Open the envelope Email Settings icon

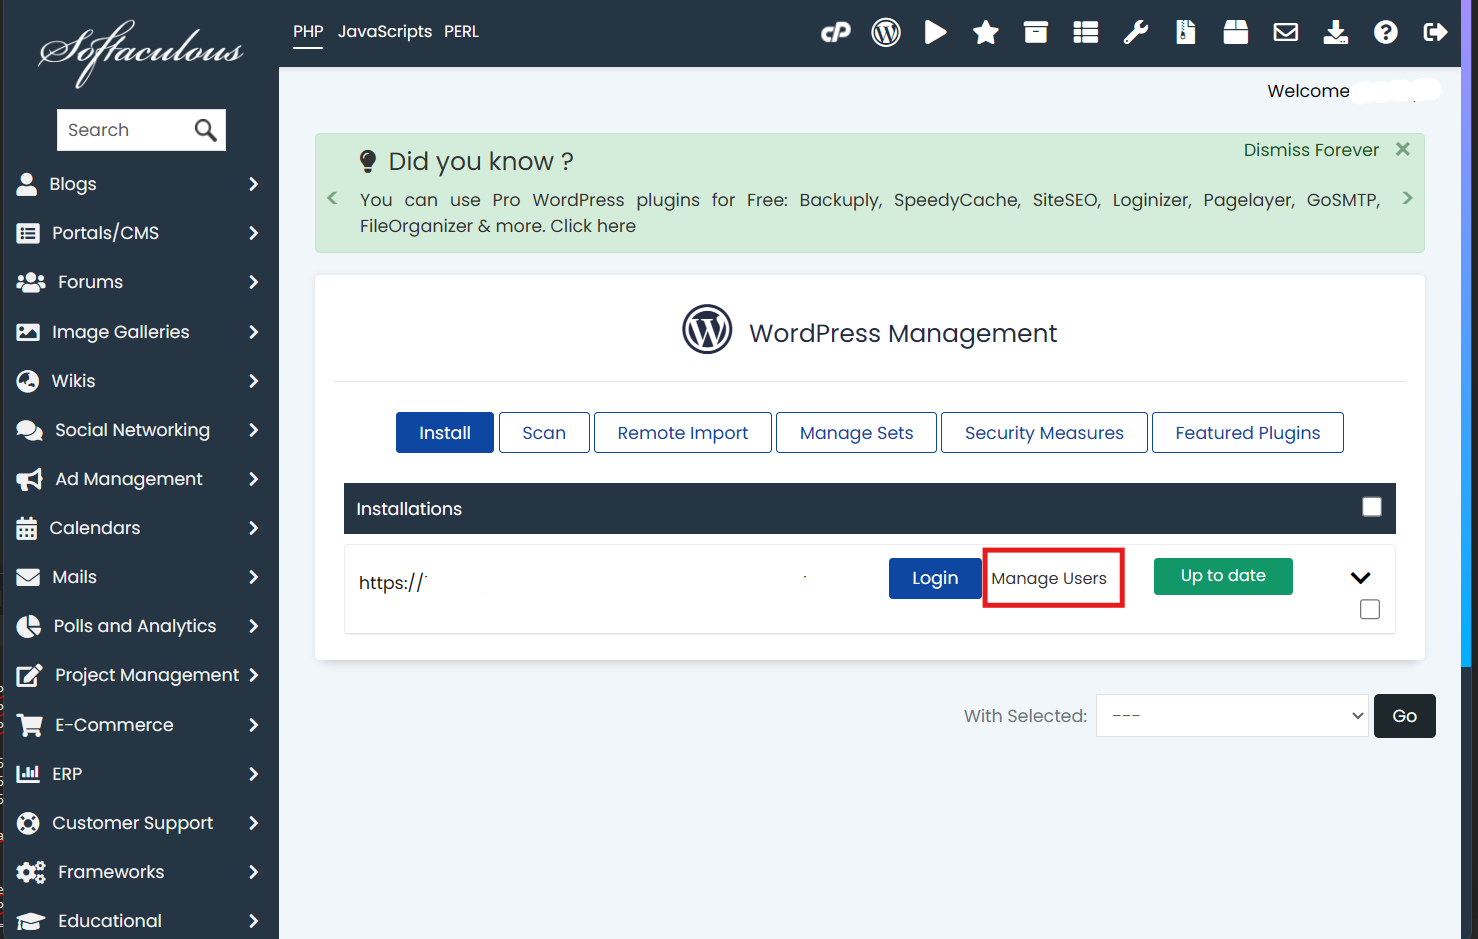click(x=1286, y=33)
